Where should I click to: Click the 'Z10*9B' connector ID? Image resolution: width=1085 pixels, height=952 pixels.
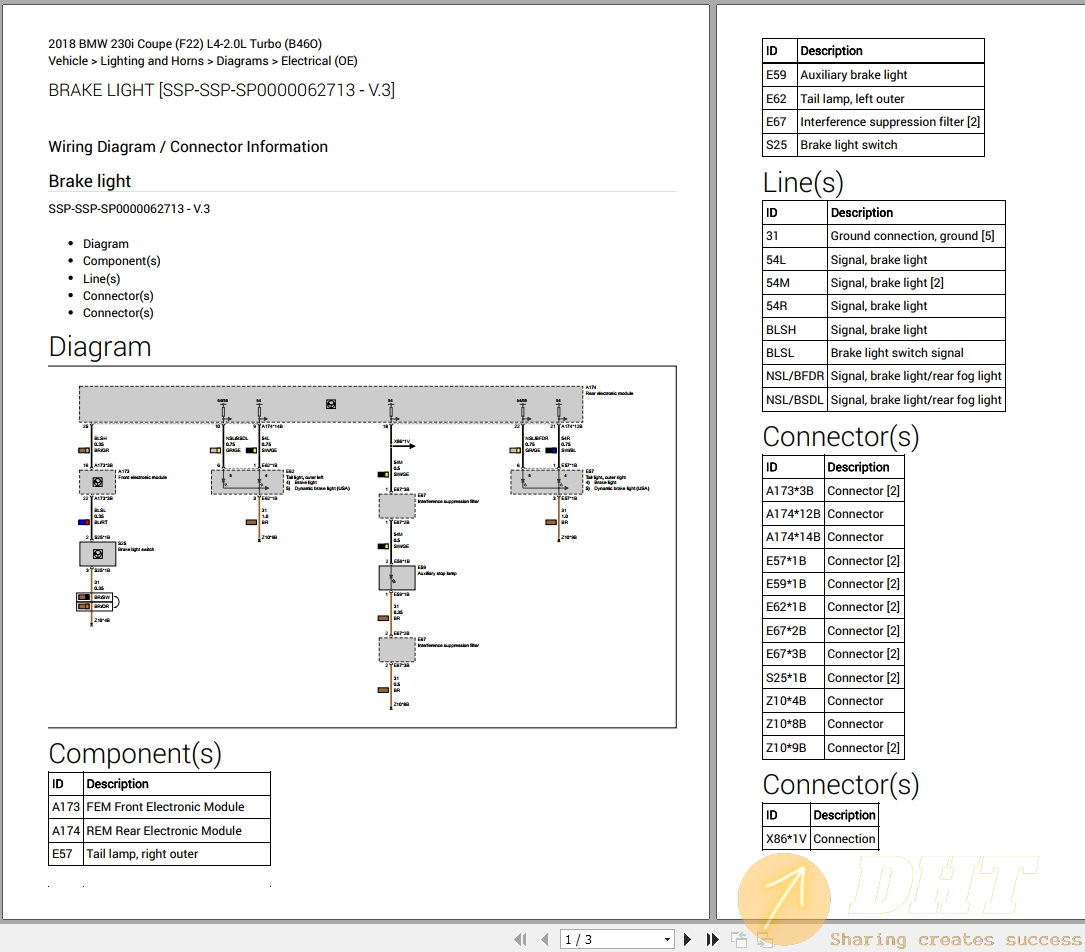[x=793, y=747]
